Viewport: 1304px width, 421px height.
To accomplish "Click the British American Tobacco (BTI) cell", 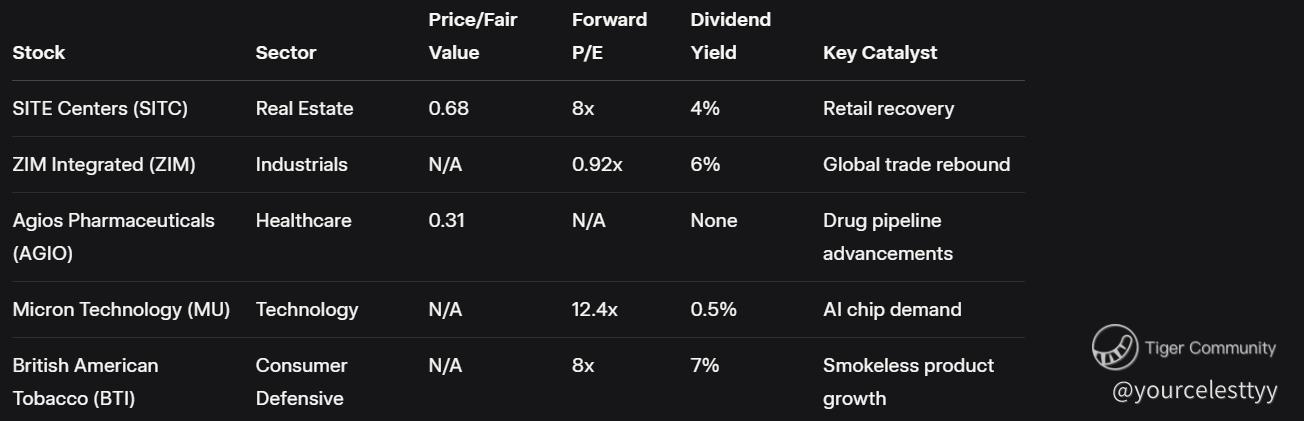I will [85, 381].
